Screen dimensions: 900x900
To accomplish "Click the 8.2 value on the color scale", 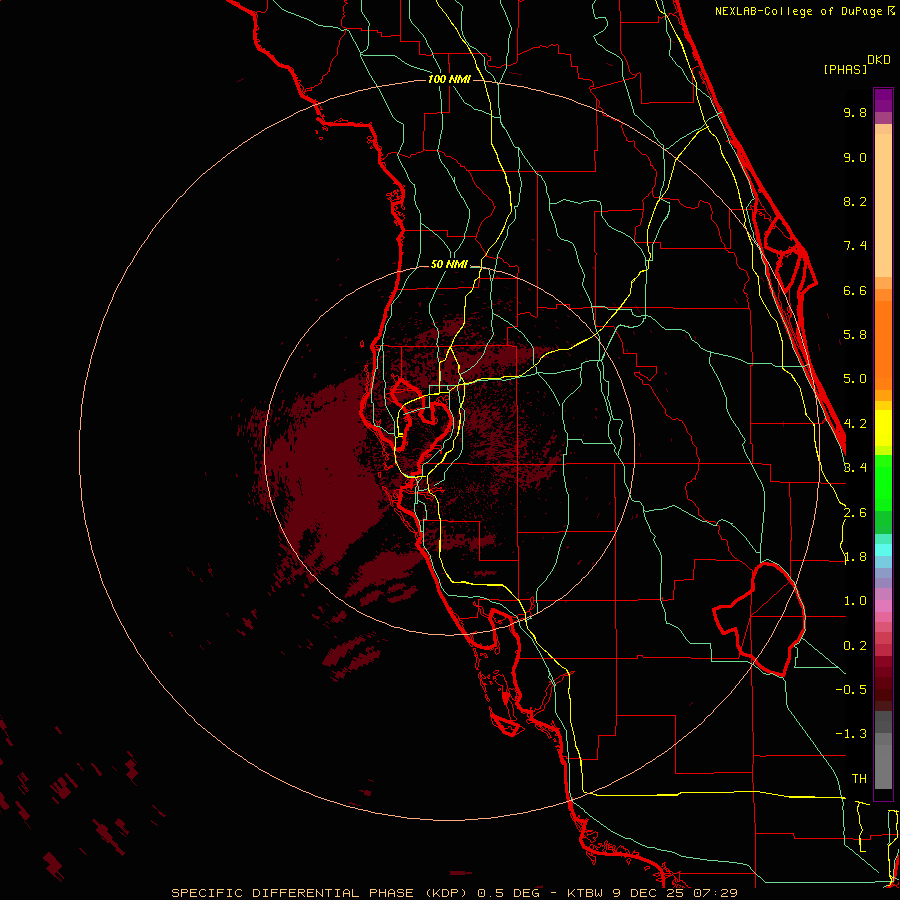I will (x=855, y=201).
